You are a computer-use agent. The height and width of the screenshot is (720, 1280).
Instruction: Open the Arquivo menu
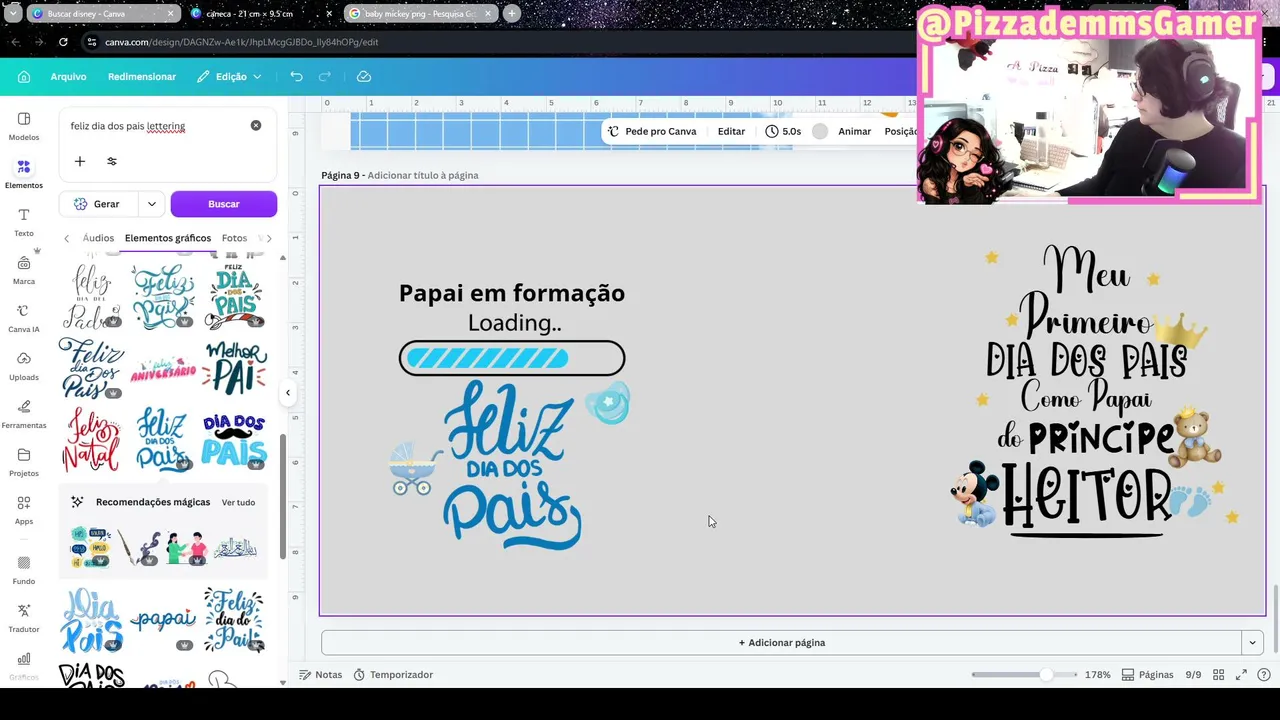[68, 77]
